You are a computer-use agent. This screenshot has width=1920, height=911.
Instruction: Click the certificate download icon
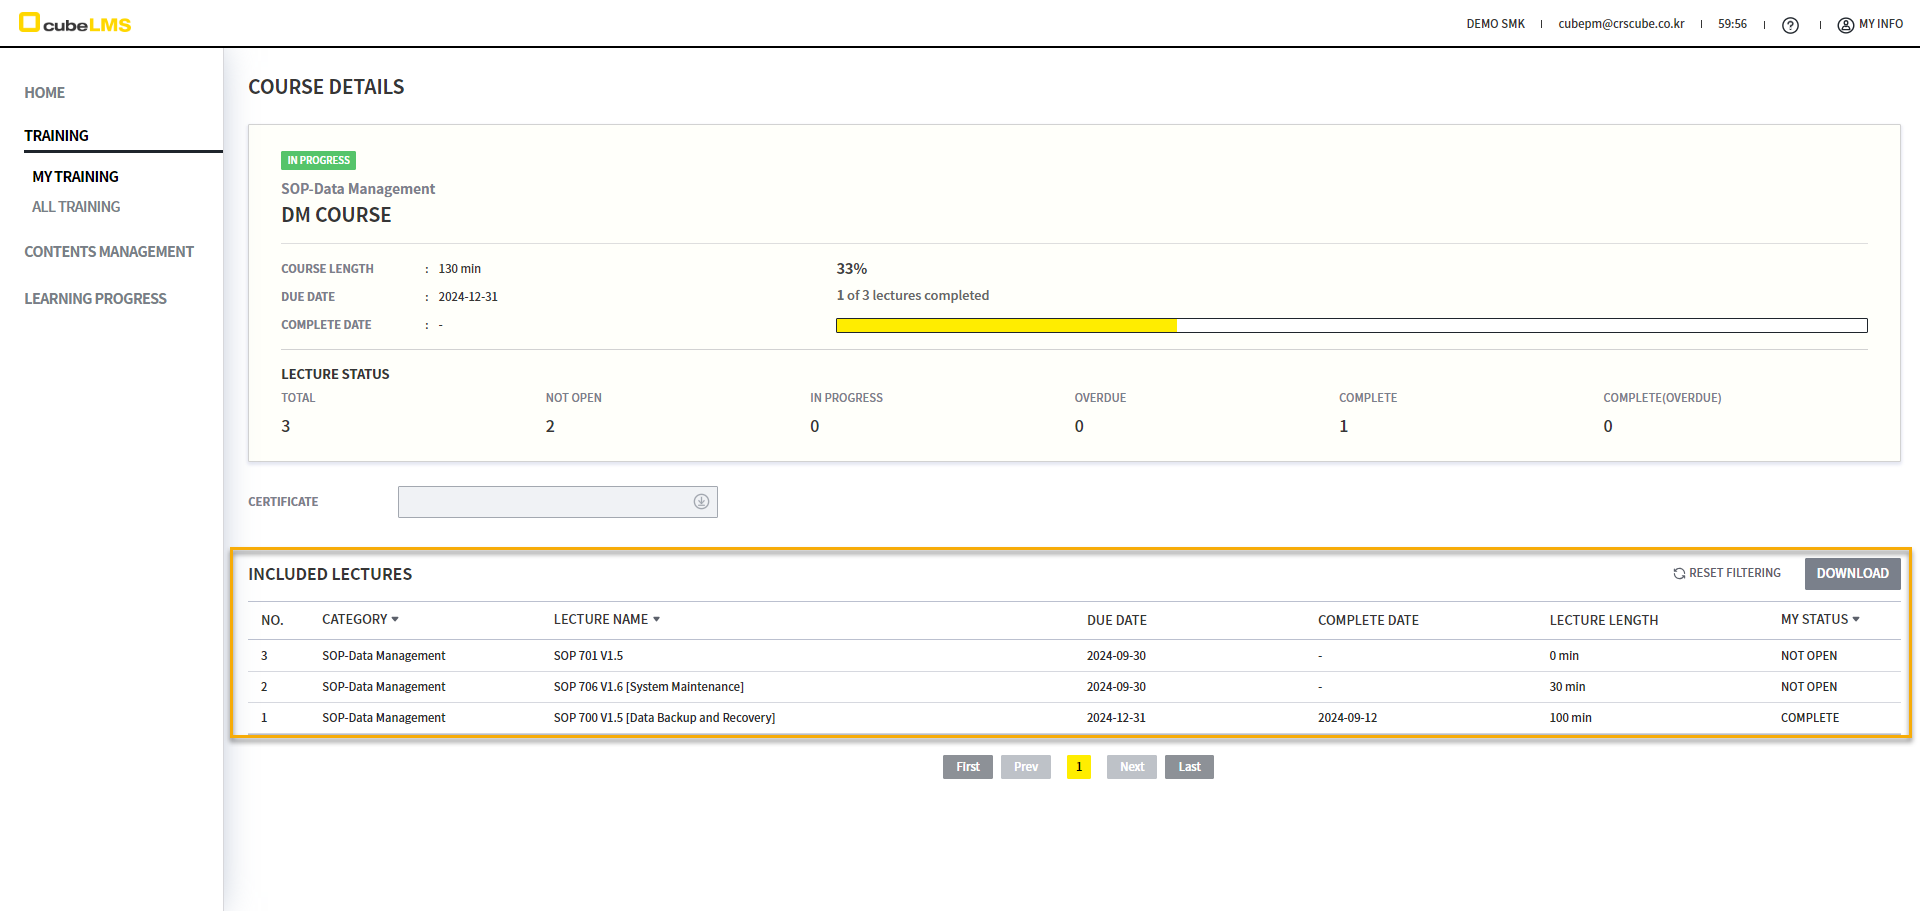(701, 502)
